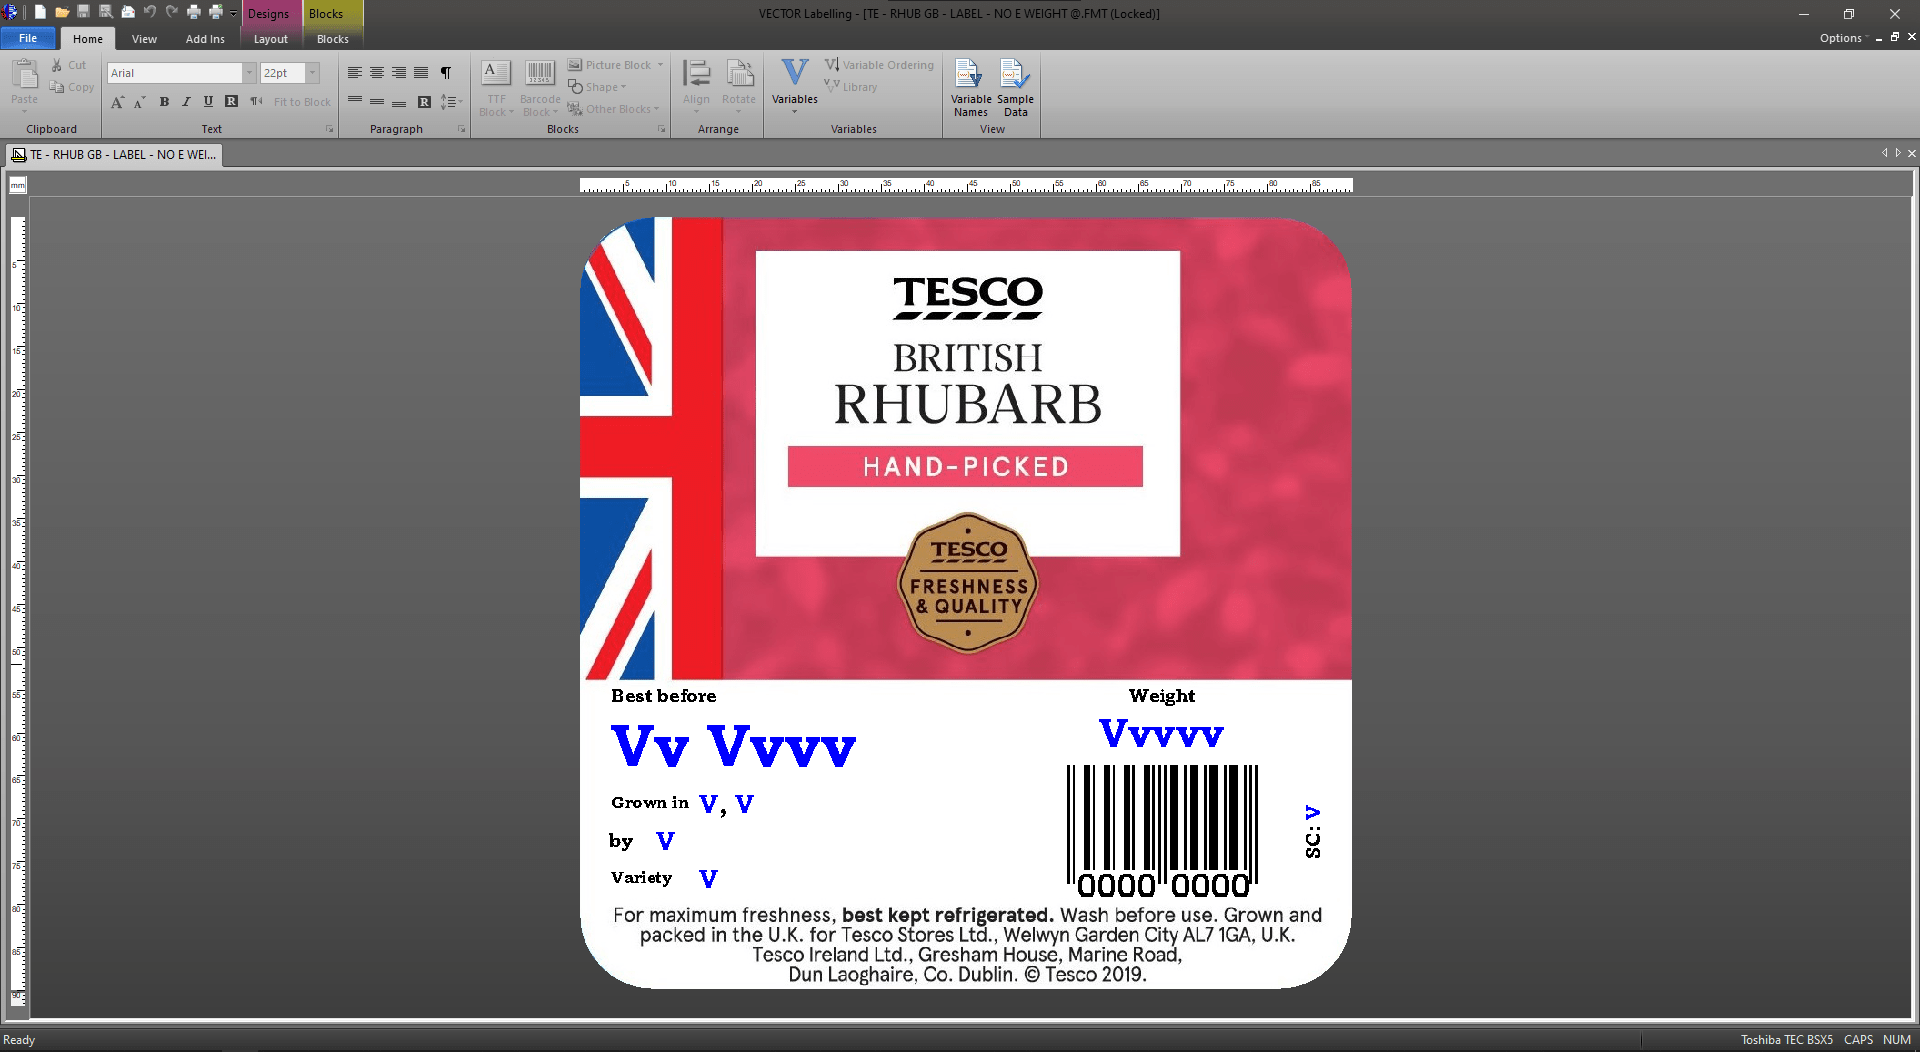This screenshot has width=1920, height=1052.
Task: Select the Home ribbon tab
Action: pos(88,39)
